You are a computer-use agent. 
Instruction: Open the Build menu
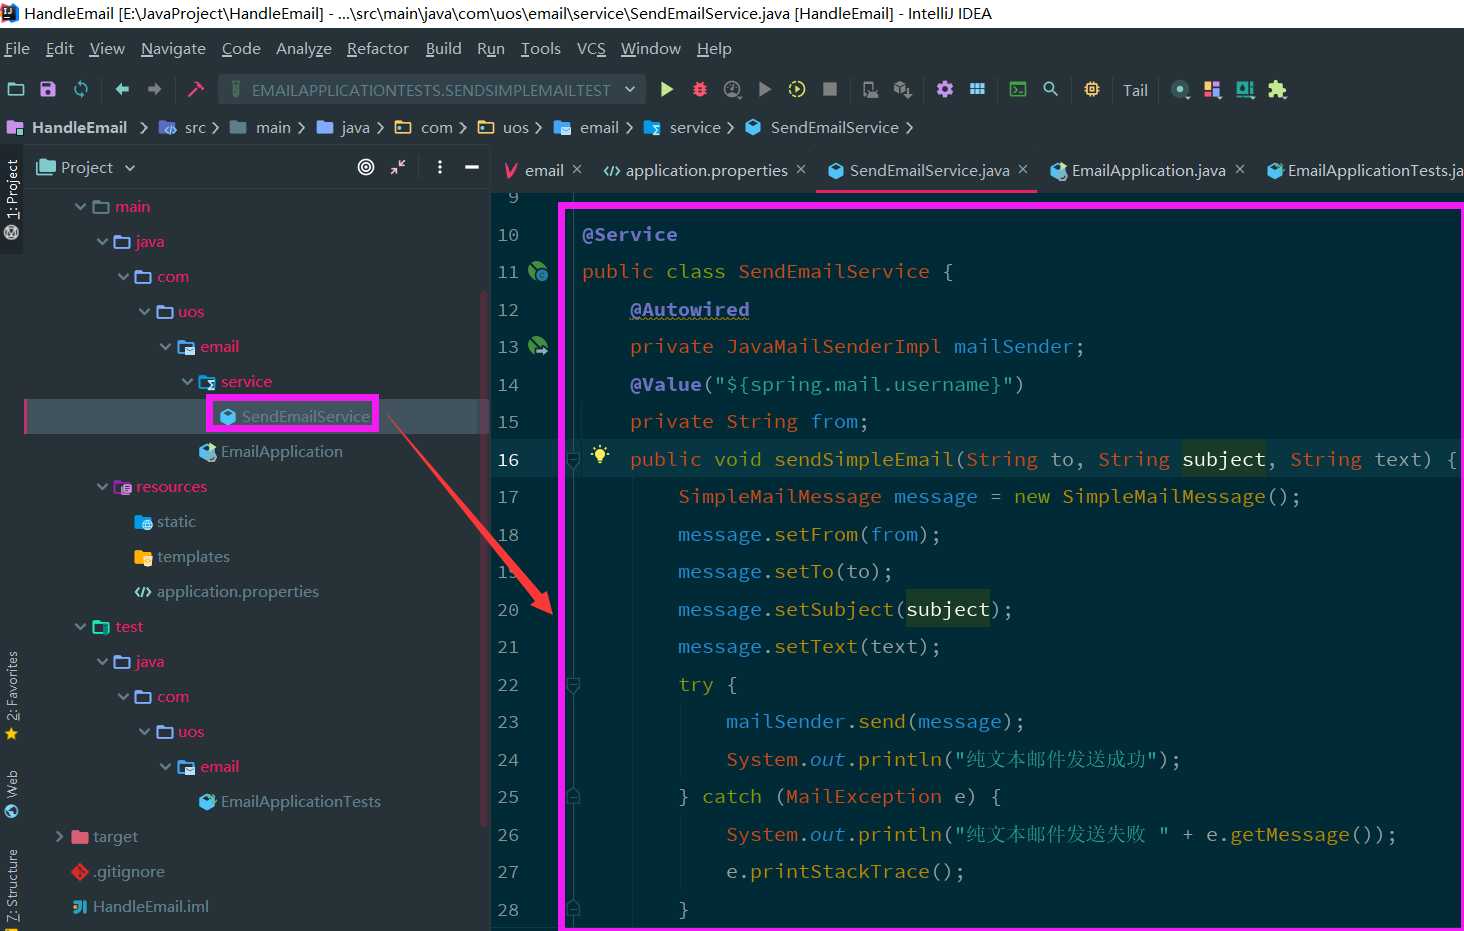click(x=443, y=48)
